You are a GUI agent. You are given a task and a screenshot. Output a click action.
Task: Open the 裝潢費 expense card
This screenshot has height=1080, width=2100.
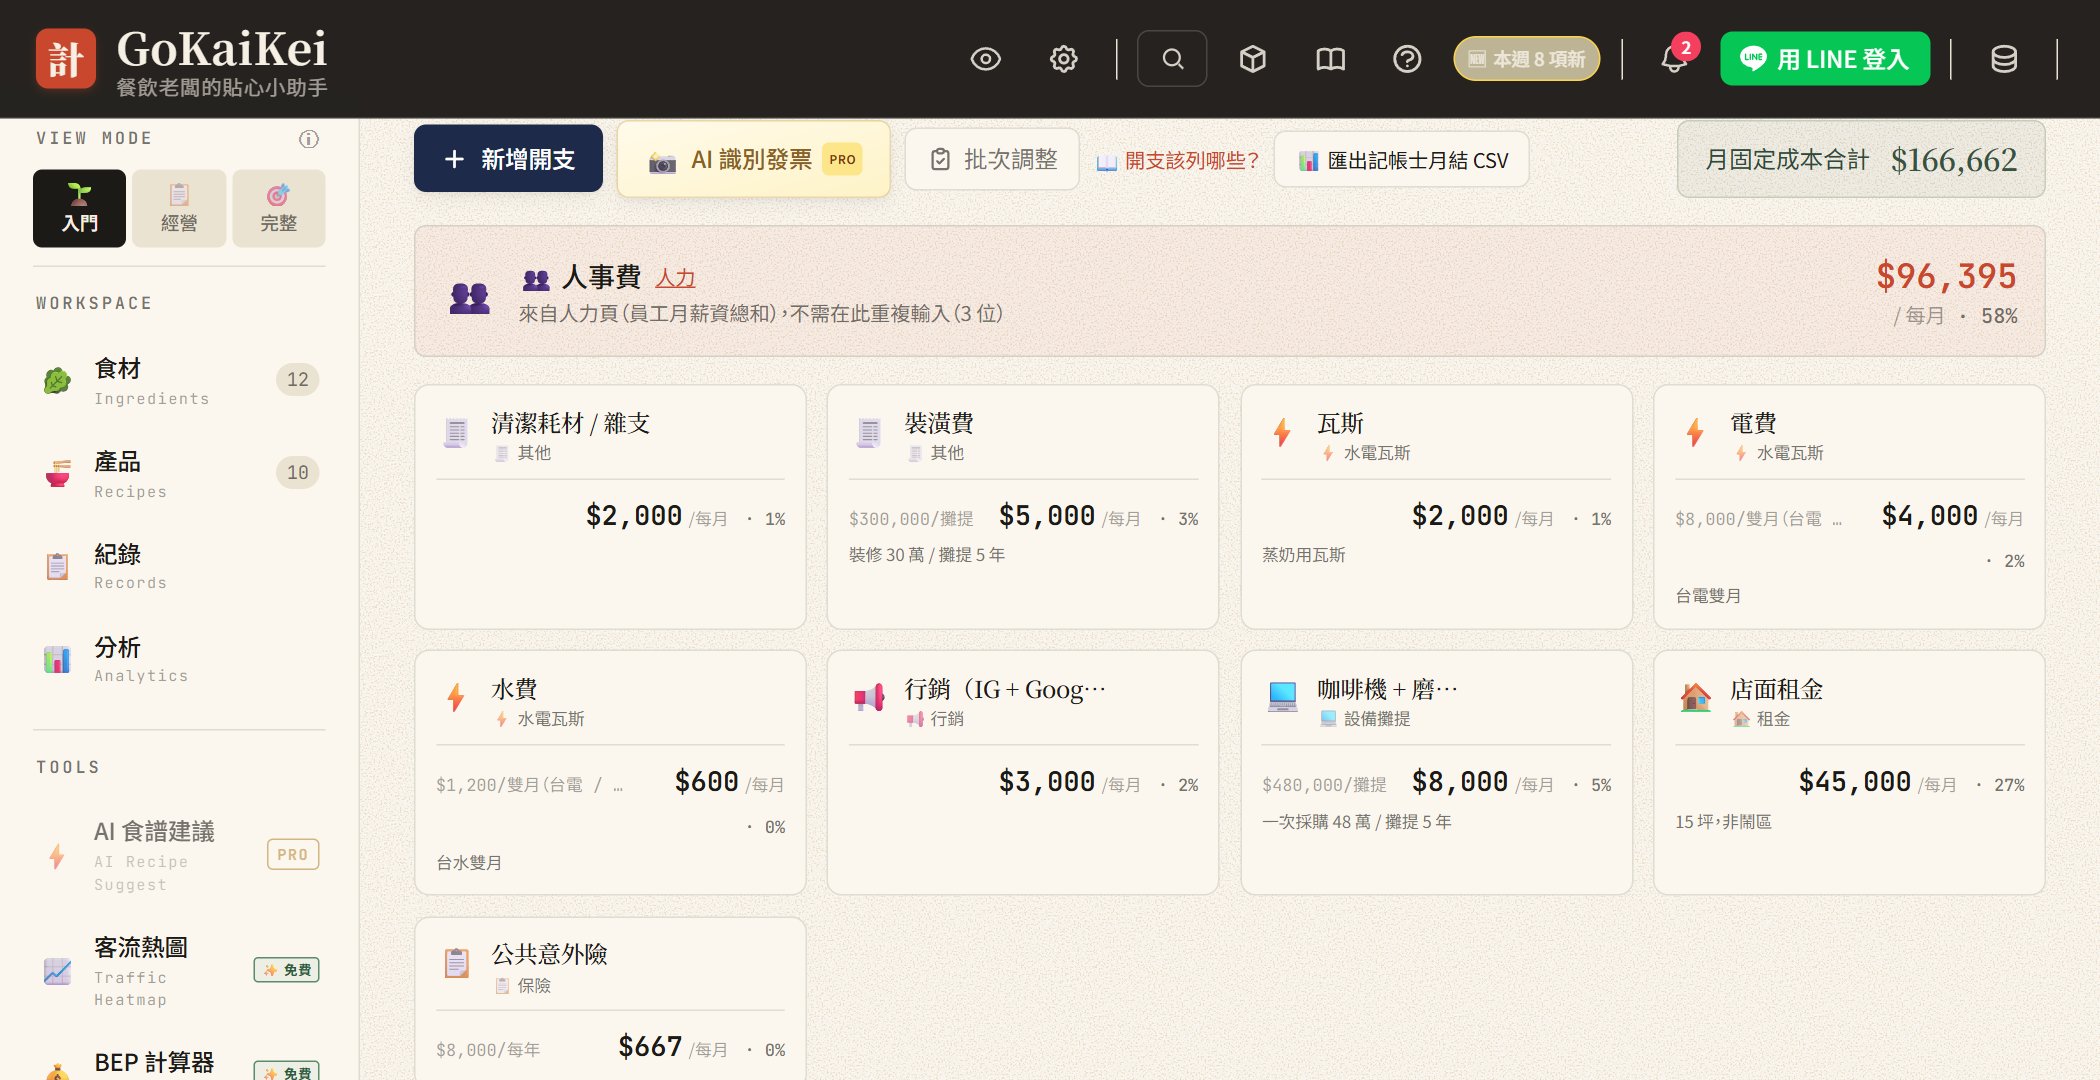click(x=1023, y=507)
